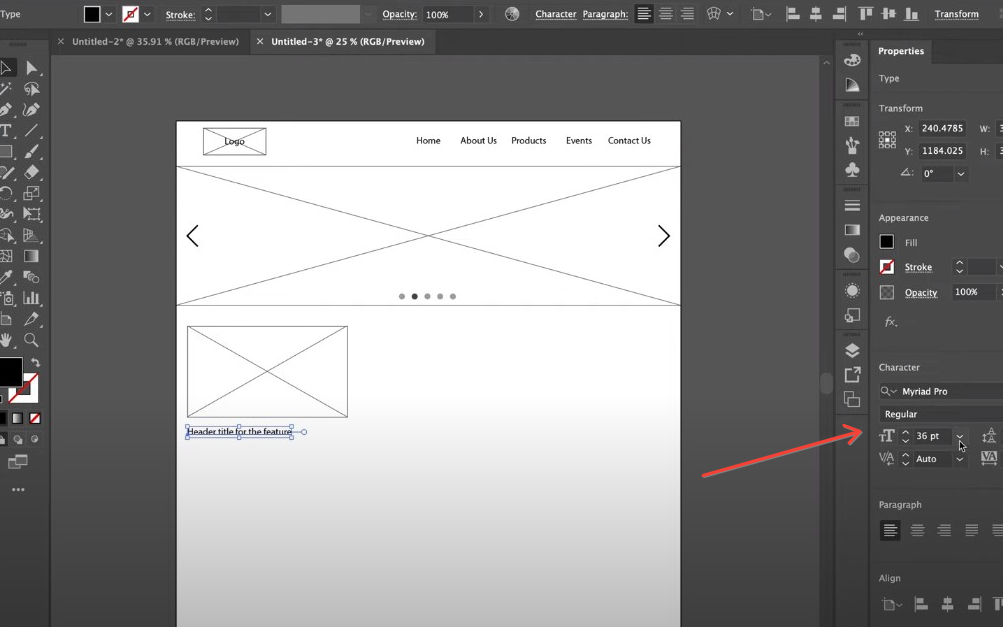Screen dimensions: 1003x627
Task: Open the font style dropdown showing Regular
Action: coord(938,413)
